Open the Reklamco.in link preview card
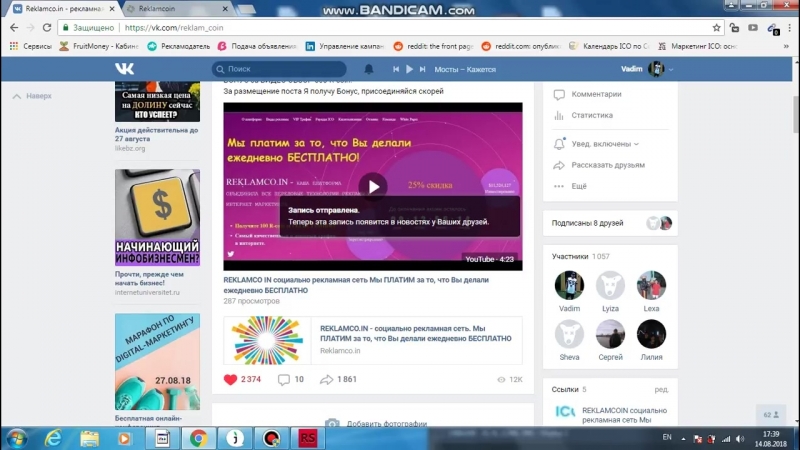 click(x=373, y=340)
